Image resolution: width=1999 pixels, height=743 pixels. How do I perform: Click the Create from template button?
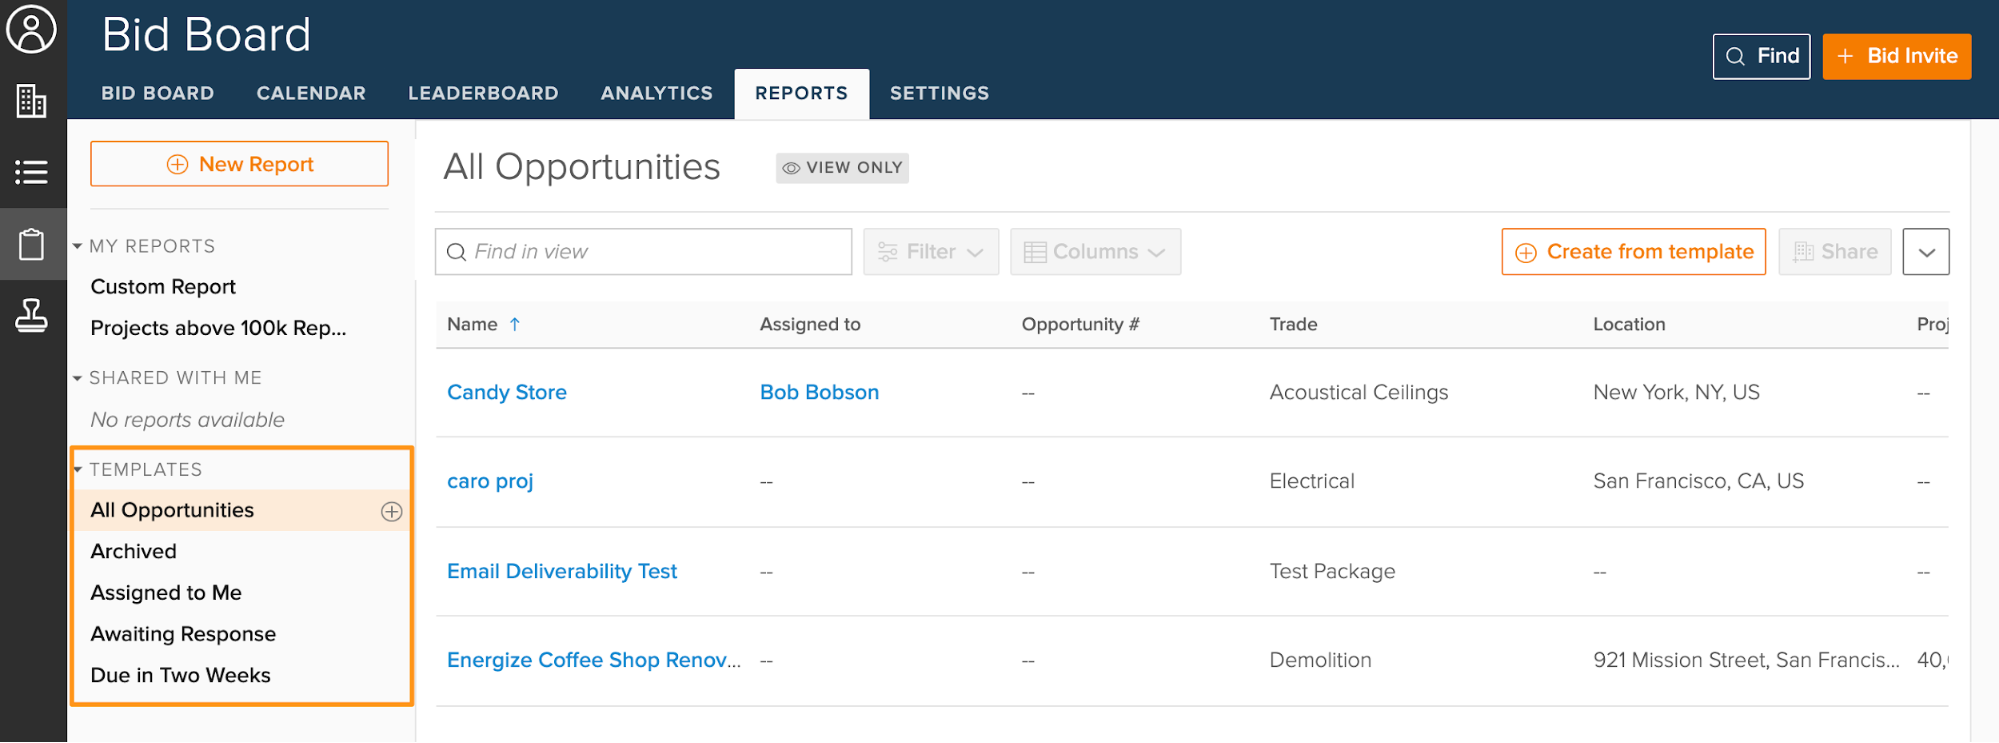pyautogui.click(x=1633, y=252)
